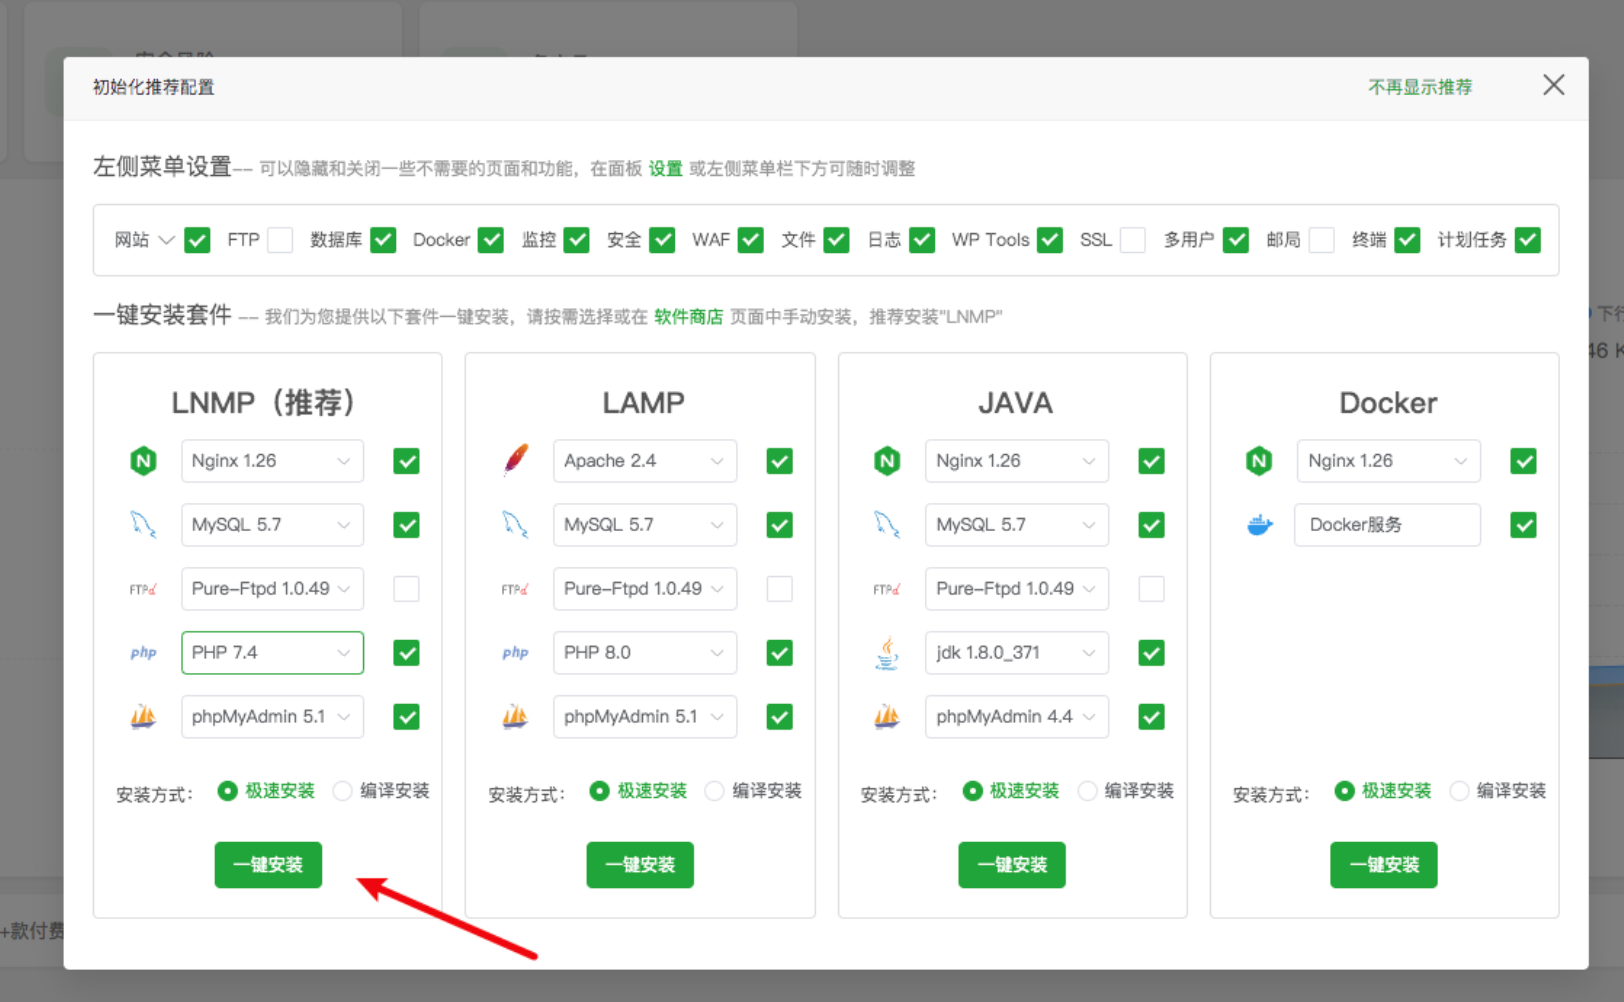The width and height of the screenshot is (1624, 1002).
Task: Click the Pure-Ftpd FTP icon in LAMP panel
Action: coord(515,589)
